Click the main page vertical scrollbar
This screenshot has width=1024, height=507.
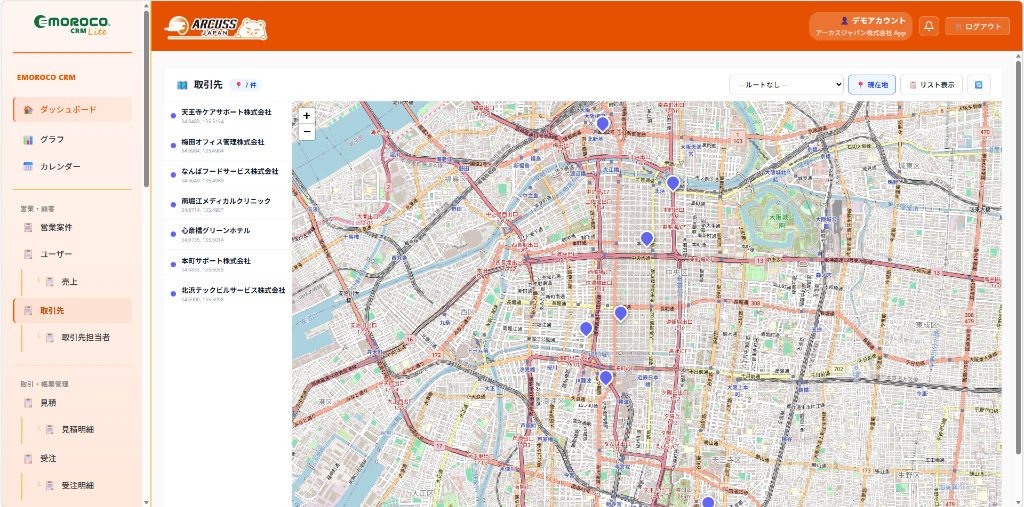pyautogui.click(x=1019, y=255)
